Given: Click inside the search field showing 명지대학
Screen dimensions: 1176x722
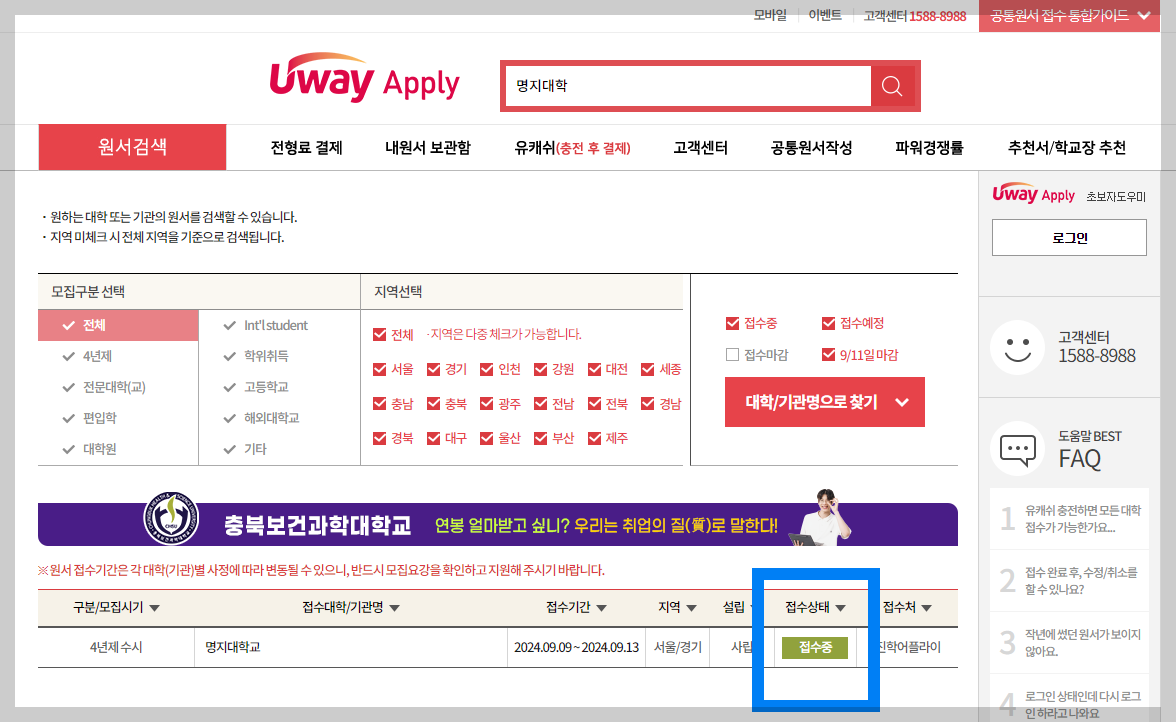Looking at the screenshot, I should point(688,86).
